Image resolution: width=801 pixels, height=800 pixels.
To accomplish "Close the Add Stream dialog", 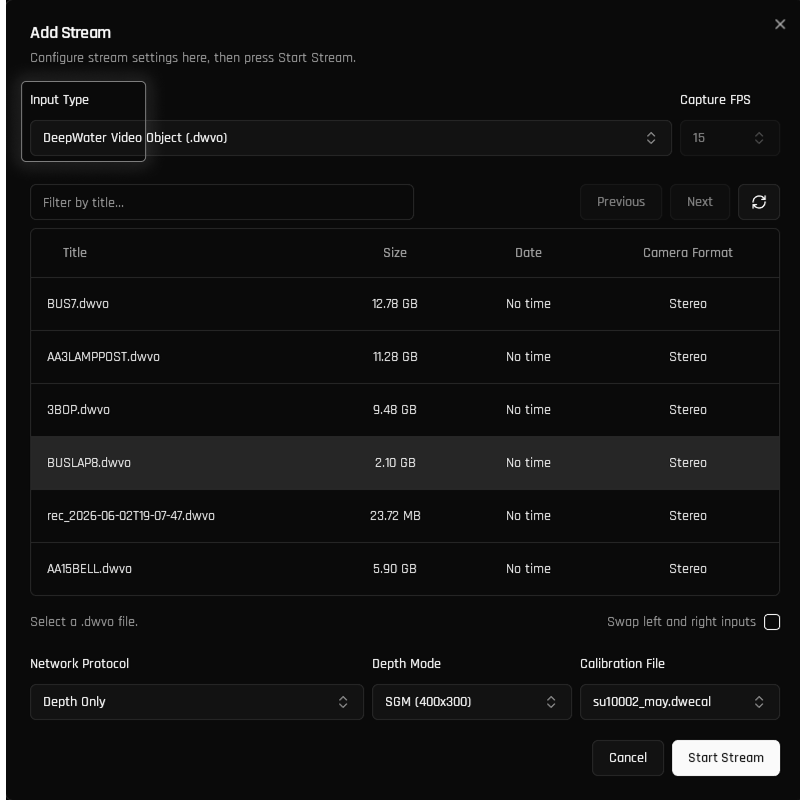I will pos(780,24).
